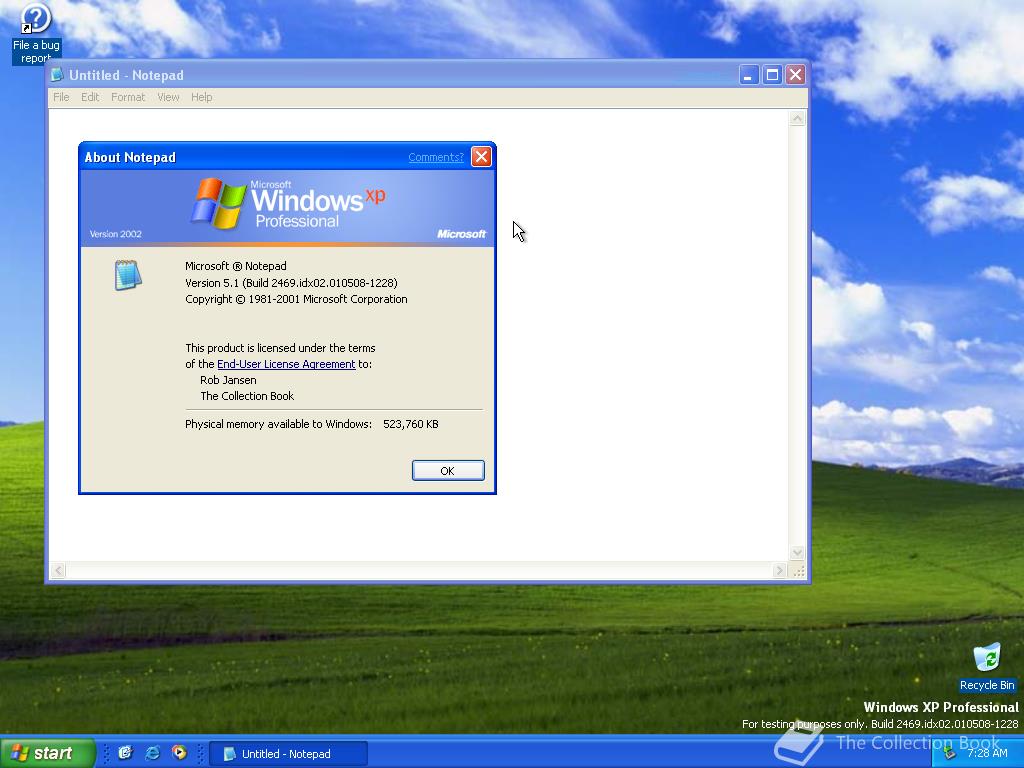Open the Format menu in Notepad

pos(128,97)
